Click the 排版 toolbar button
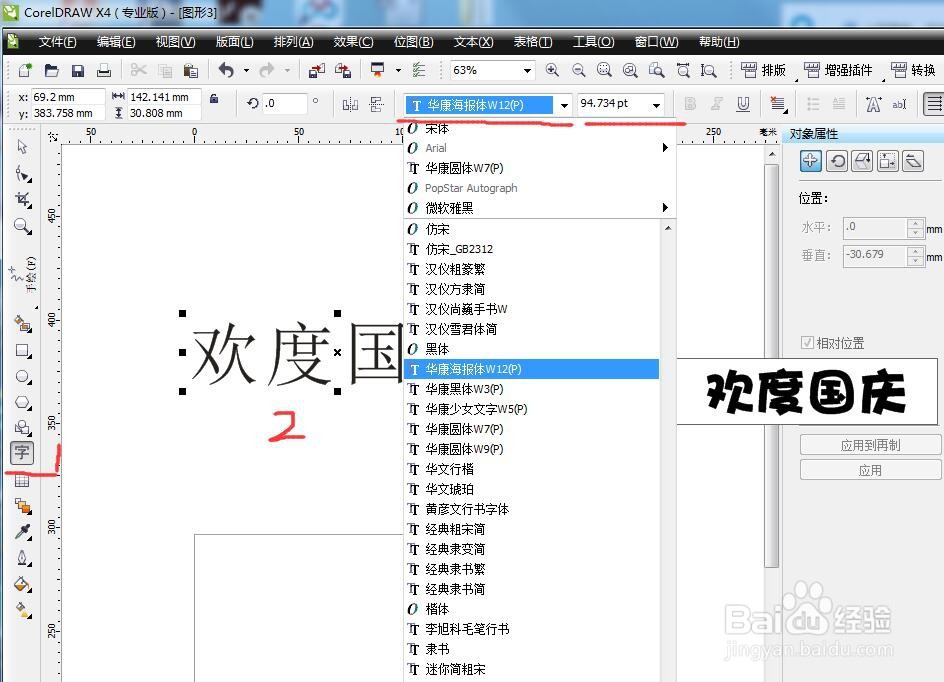Viewport: 944px width, 682px height. point(763,70)
